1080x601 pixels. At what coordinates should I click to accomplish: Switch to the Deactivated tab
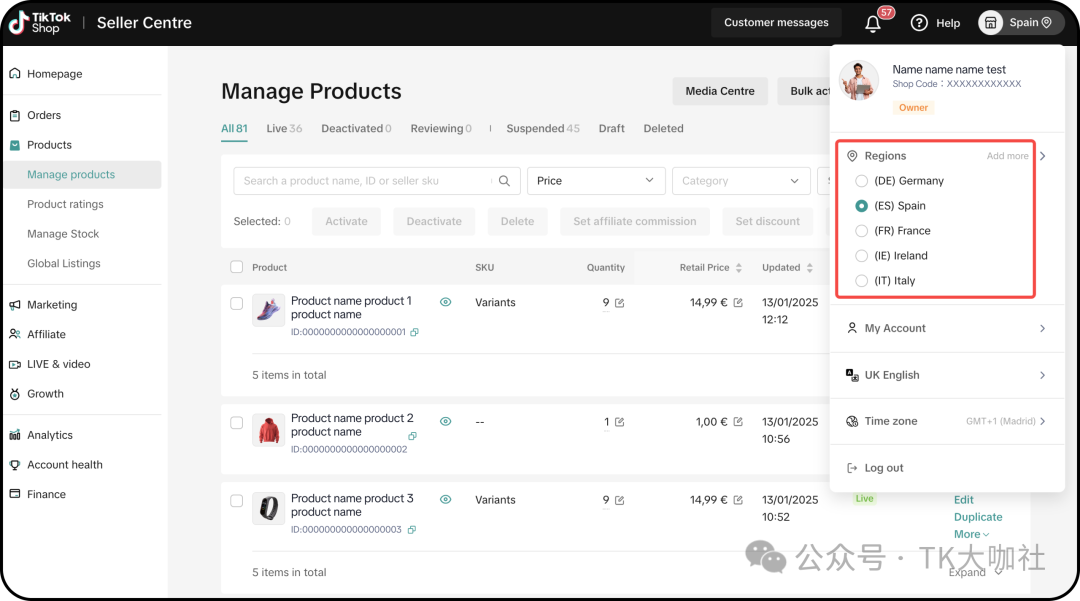(x=356, y=129)
